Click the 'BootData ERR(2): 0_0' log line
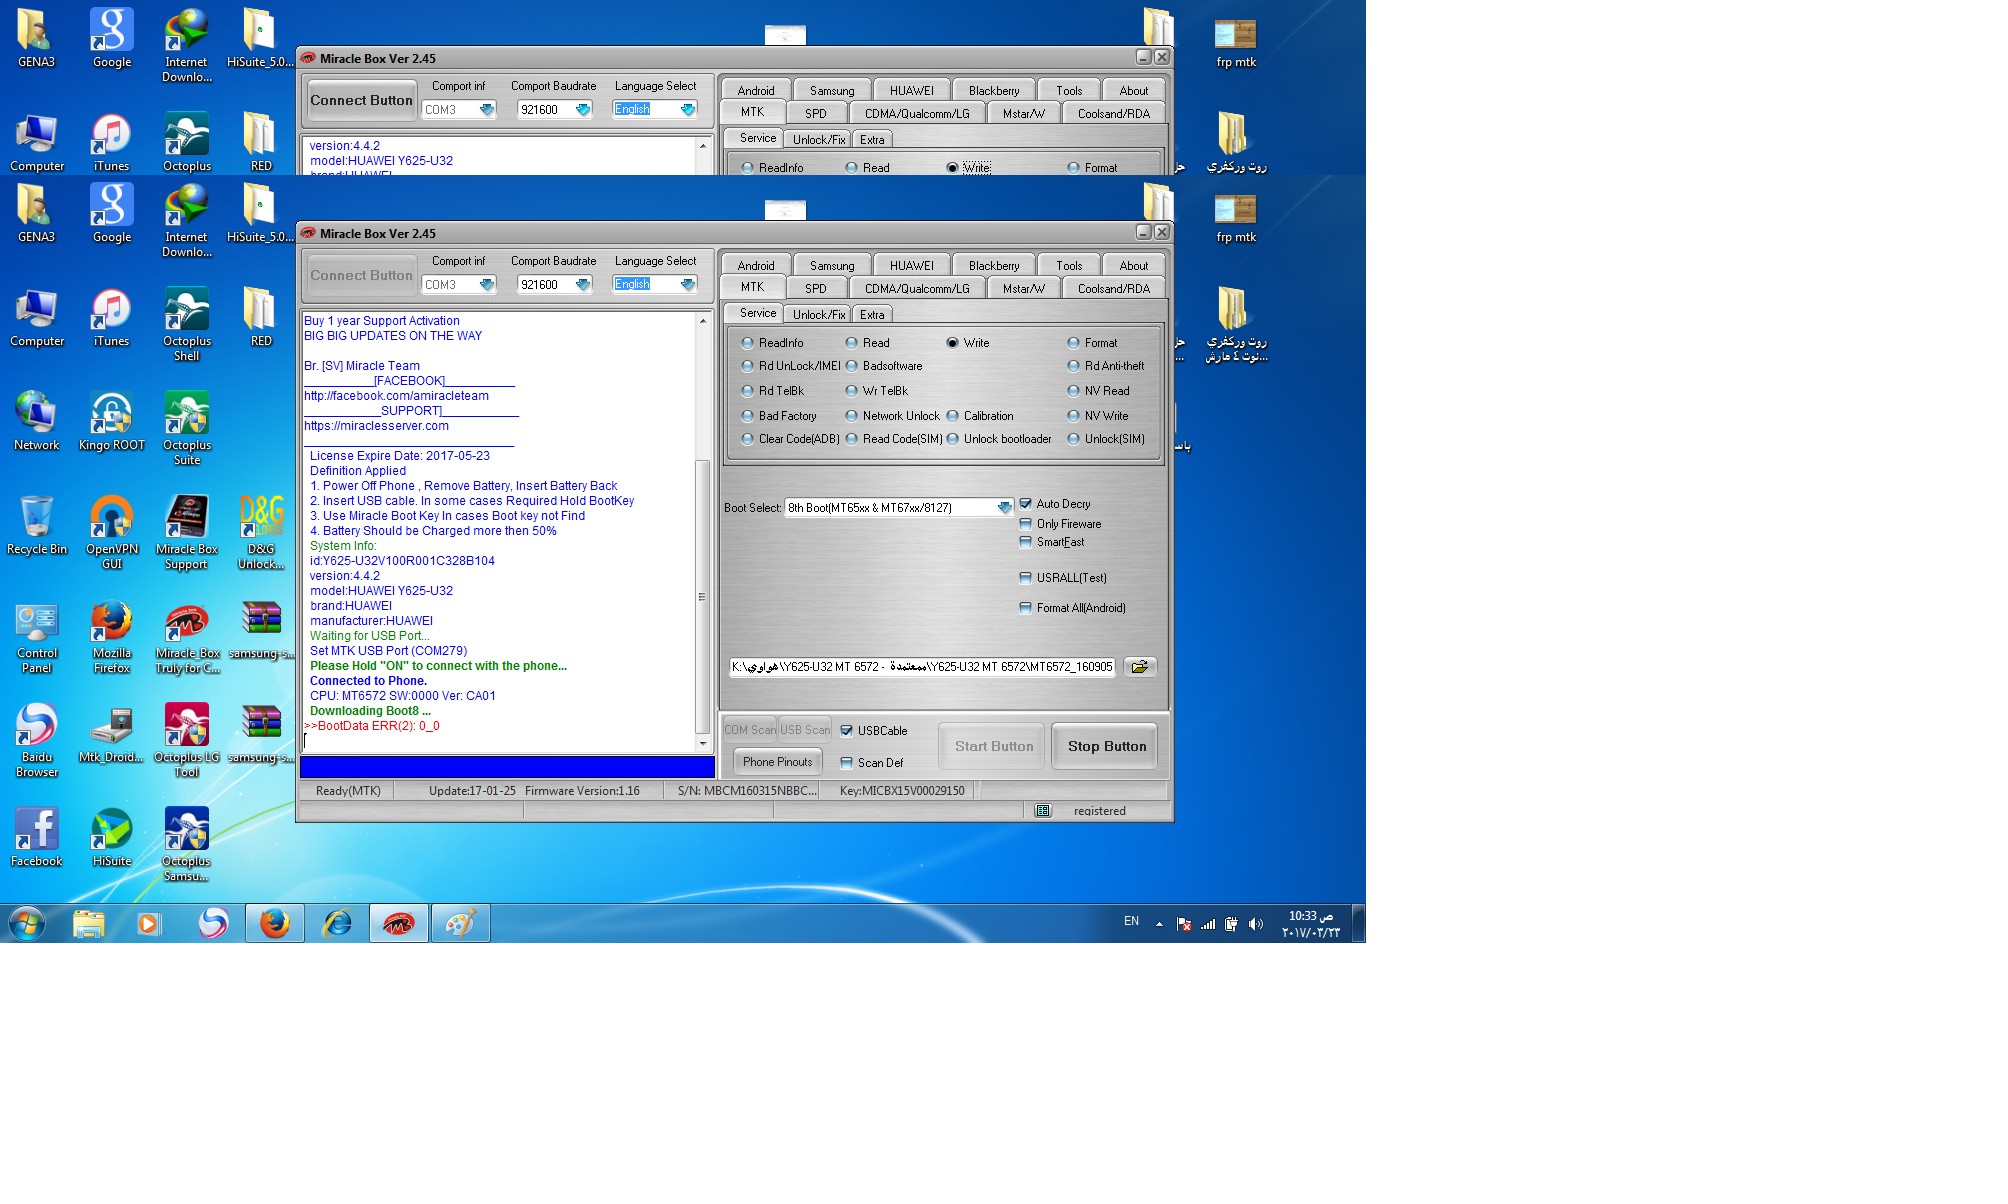The image size is (2008, 1204). [x=372, y=726]
